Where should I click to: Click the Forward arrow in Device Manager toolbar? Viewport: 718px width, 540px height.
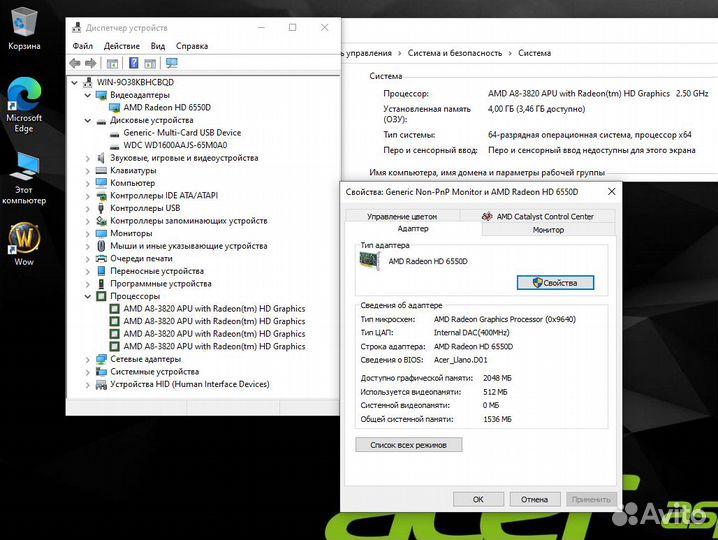(x=91, y=63)
